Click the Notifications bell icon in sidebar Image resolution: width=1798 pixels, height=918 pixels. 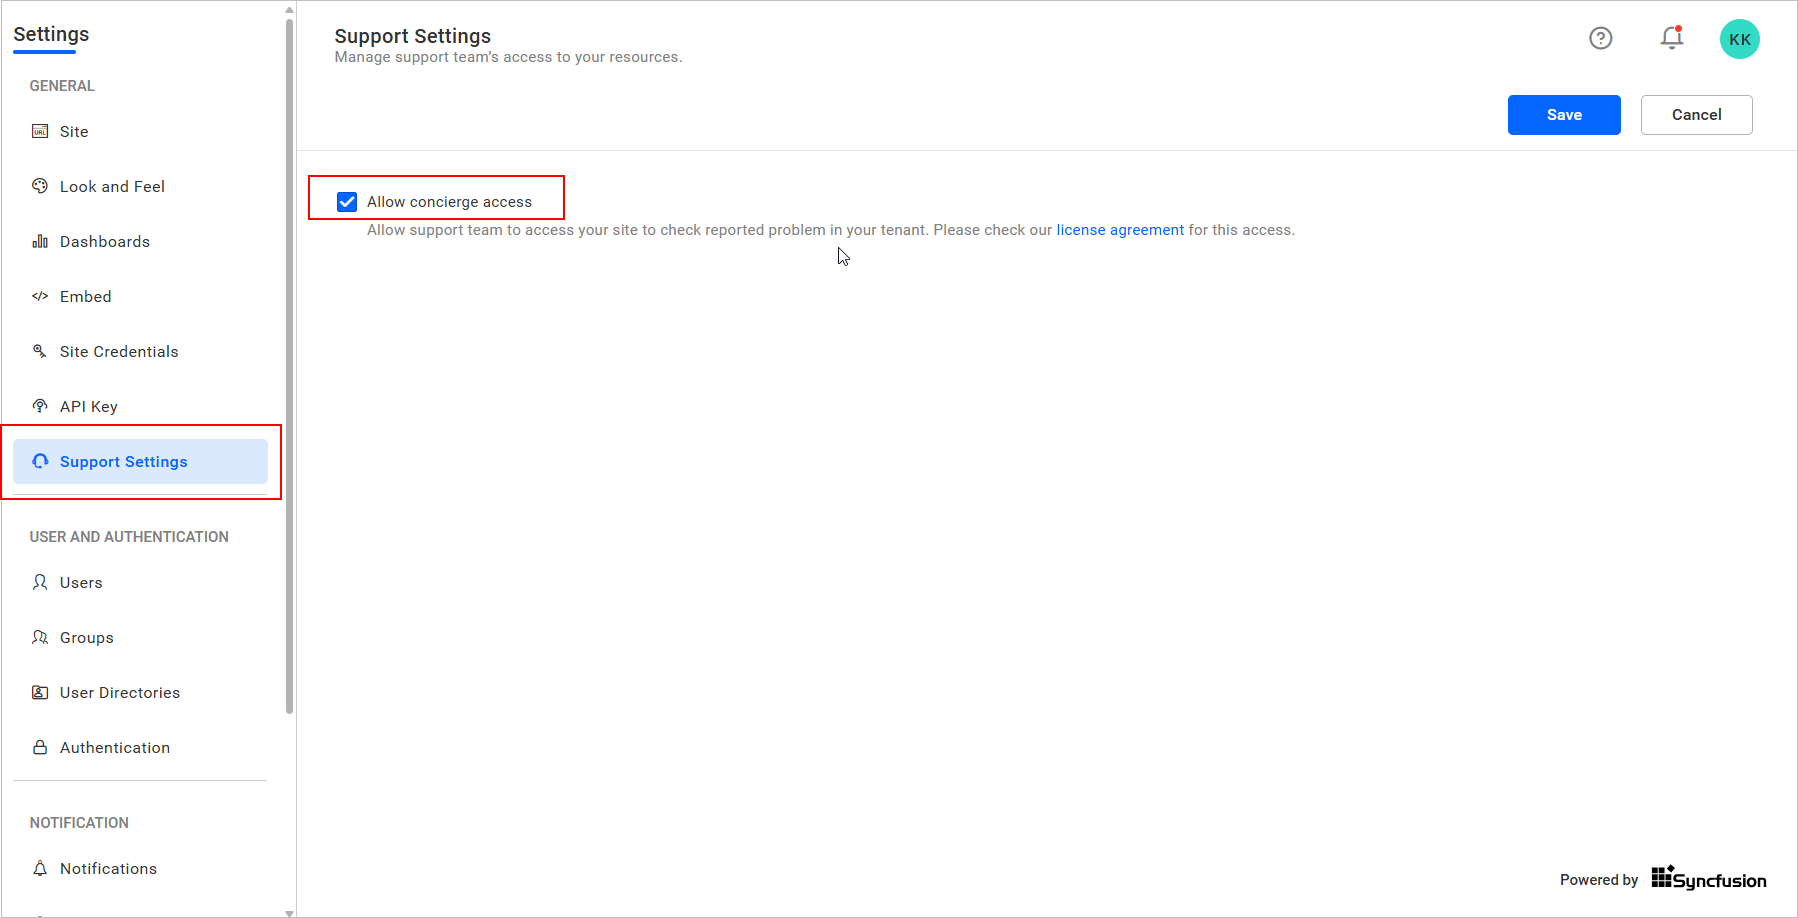[39, 868]
